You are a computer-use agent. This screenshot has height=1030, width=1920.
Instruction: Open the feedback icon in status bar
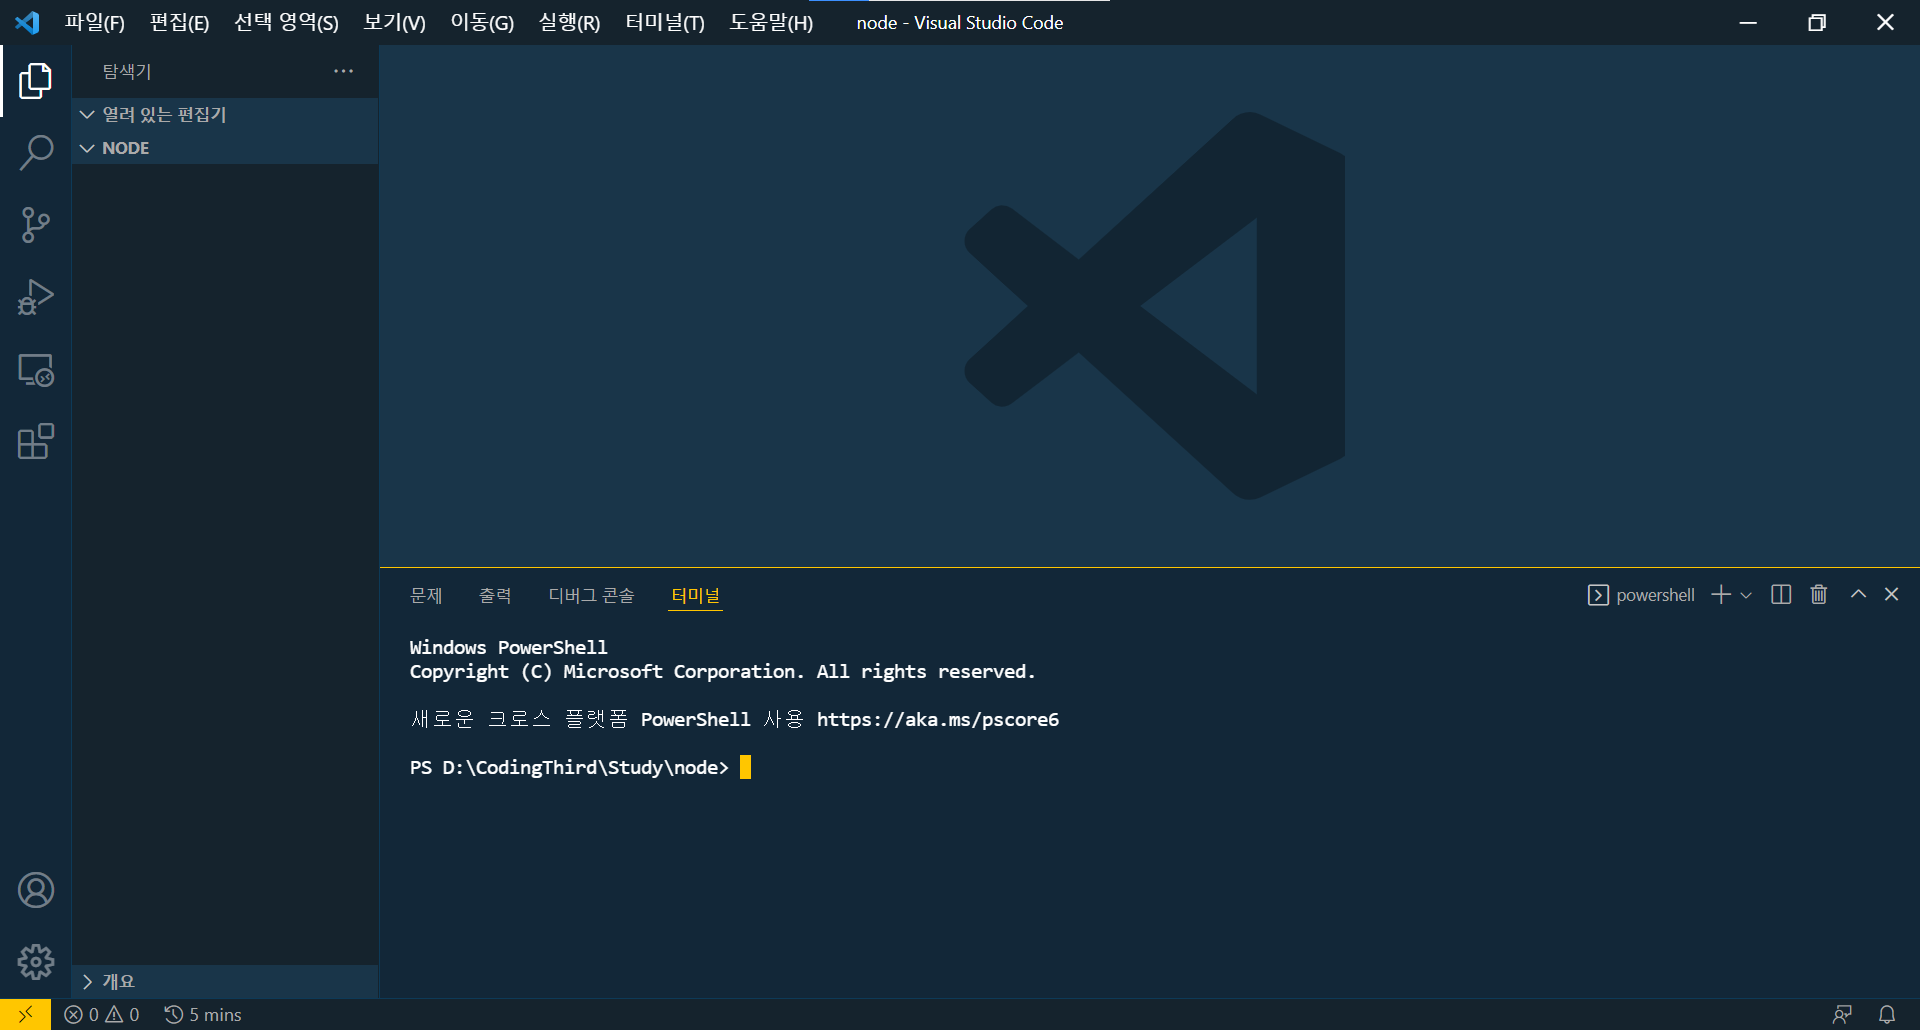[x=1842, y=1014]
